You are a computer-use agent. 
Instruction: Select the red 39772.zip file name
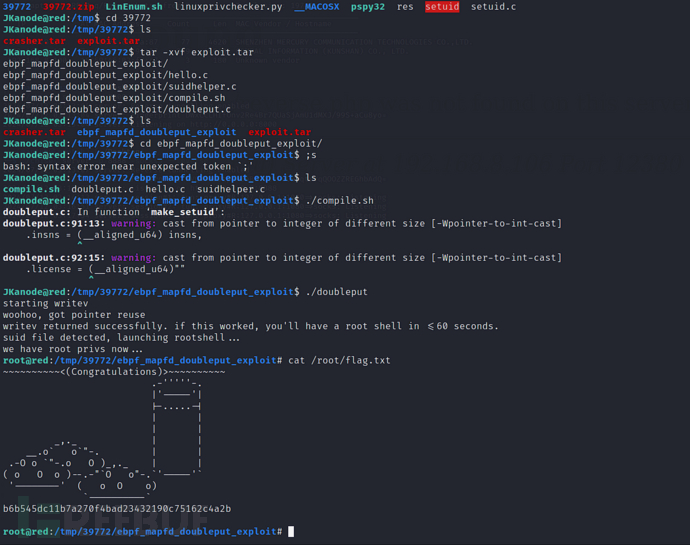(x=68, y=7)
